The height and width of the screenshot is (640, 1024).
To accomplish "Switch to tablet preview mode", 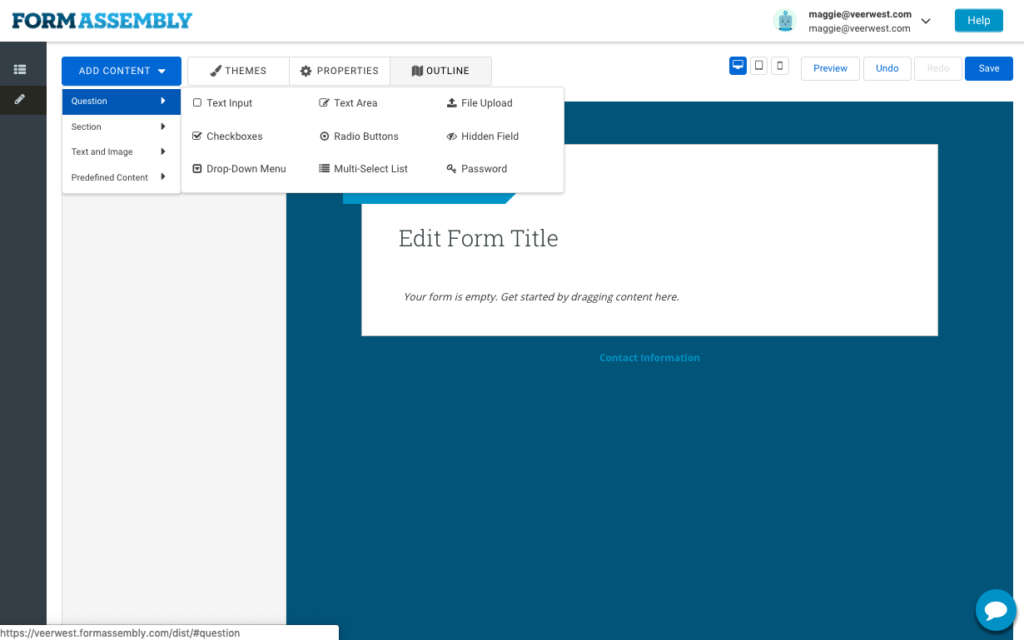I will pyautogui.click(x=759, y=65).
